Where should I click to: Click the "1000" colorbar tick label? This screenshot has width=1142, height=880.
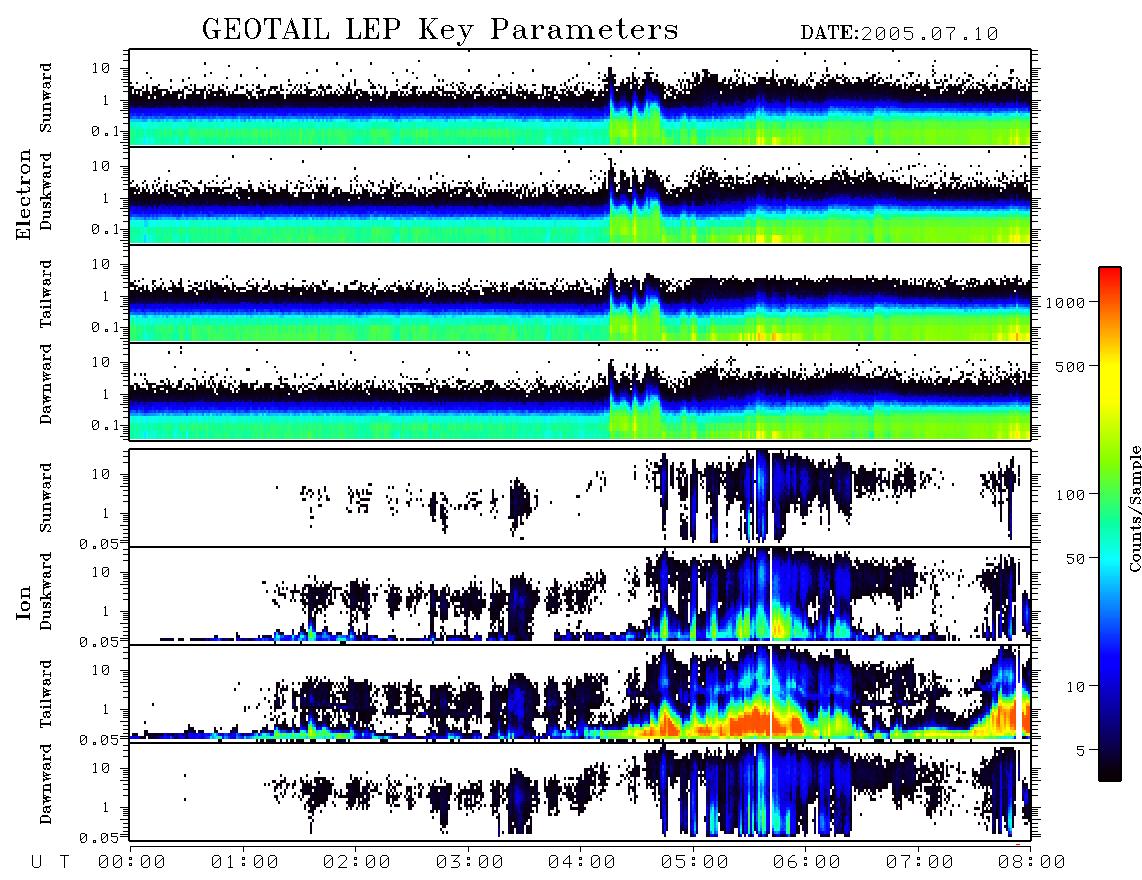[1065, 302]
